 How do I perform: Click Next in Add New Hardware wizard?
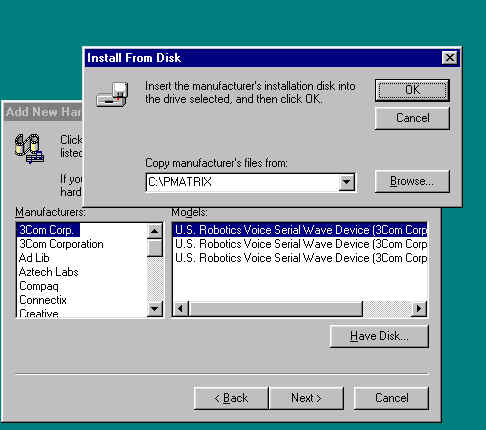click(x=306, y=398)
